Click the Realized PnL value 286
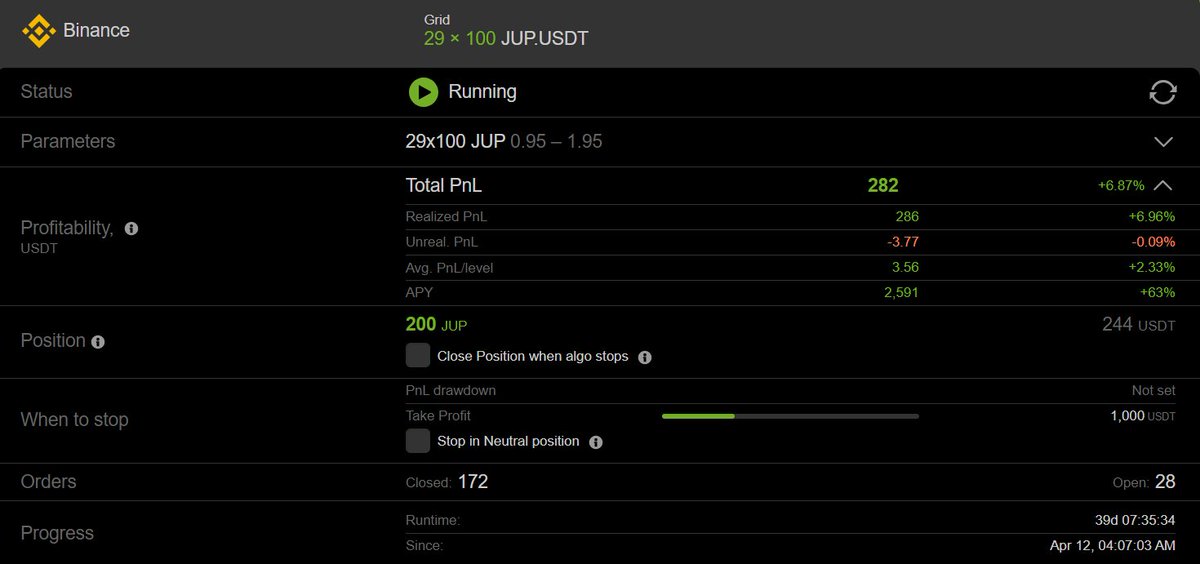This screenshot has width=1200, height=564. tap(907, 216)
